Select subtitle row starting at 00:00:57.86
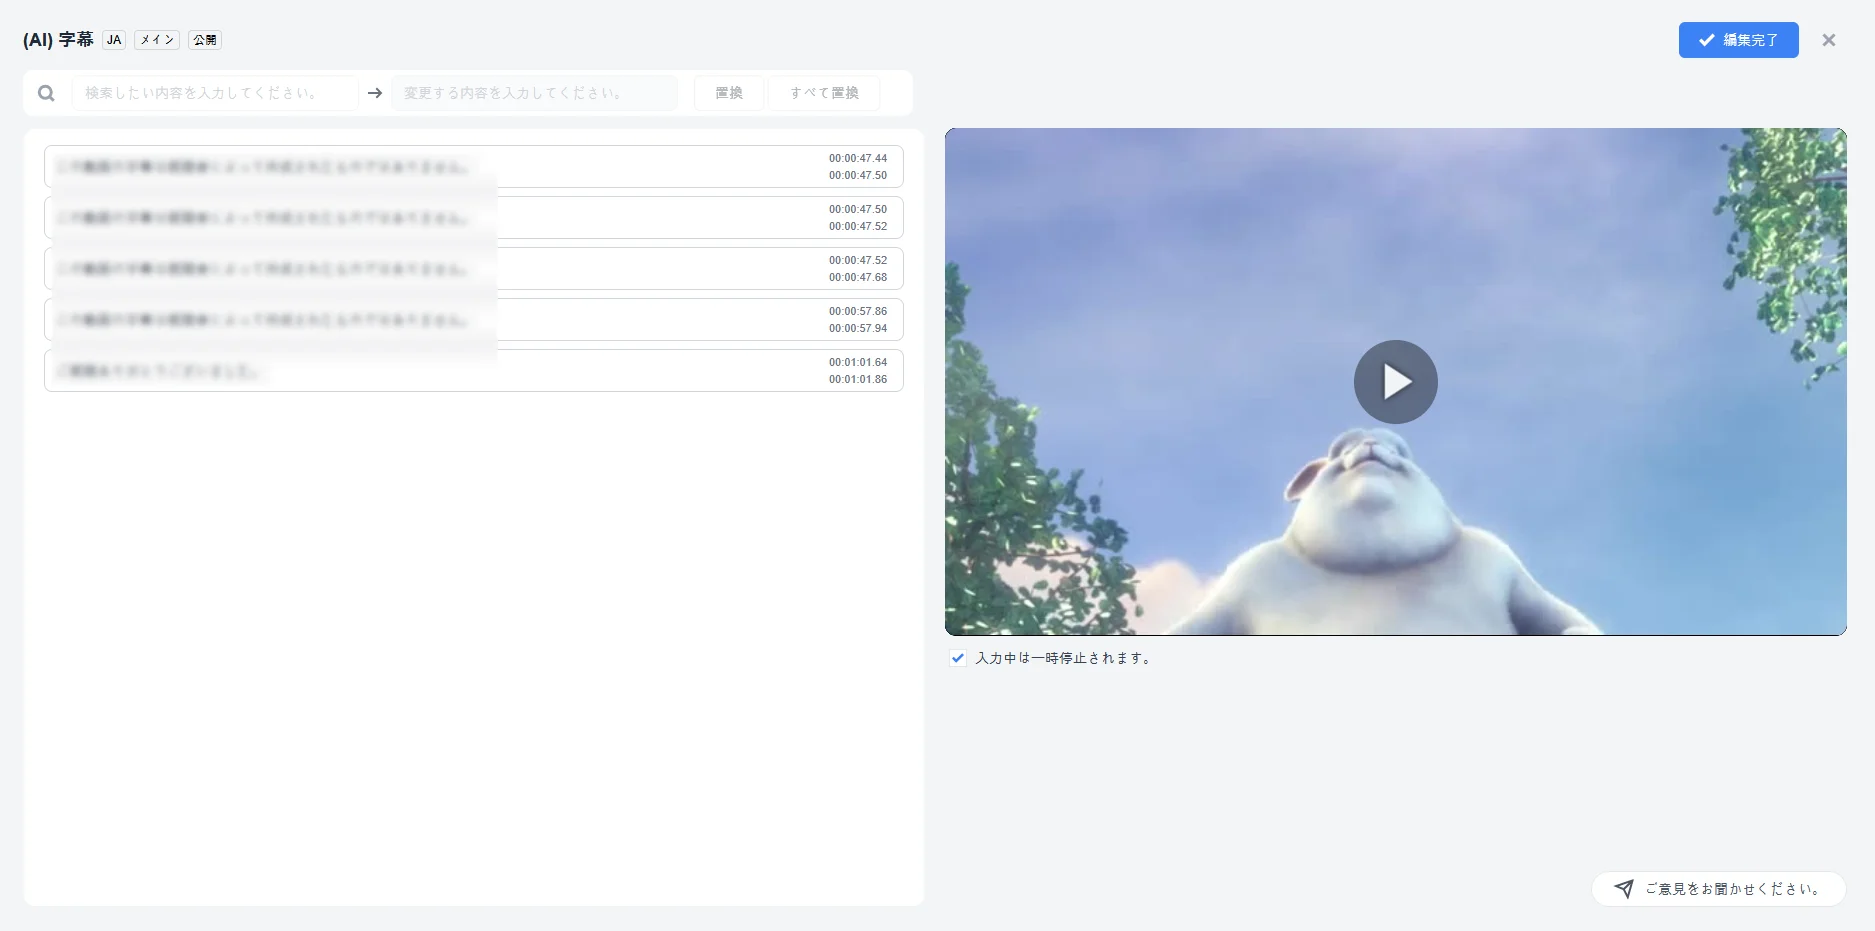 (474, 320)
